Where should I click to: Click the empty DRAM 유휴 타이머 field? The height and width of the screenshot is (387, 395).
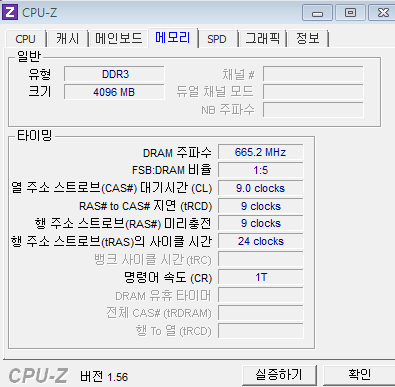(261, 295)
